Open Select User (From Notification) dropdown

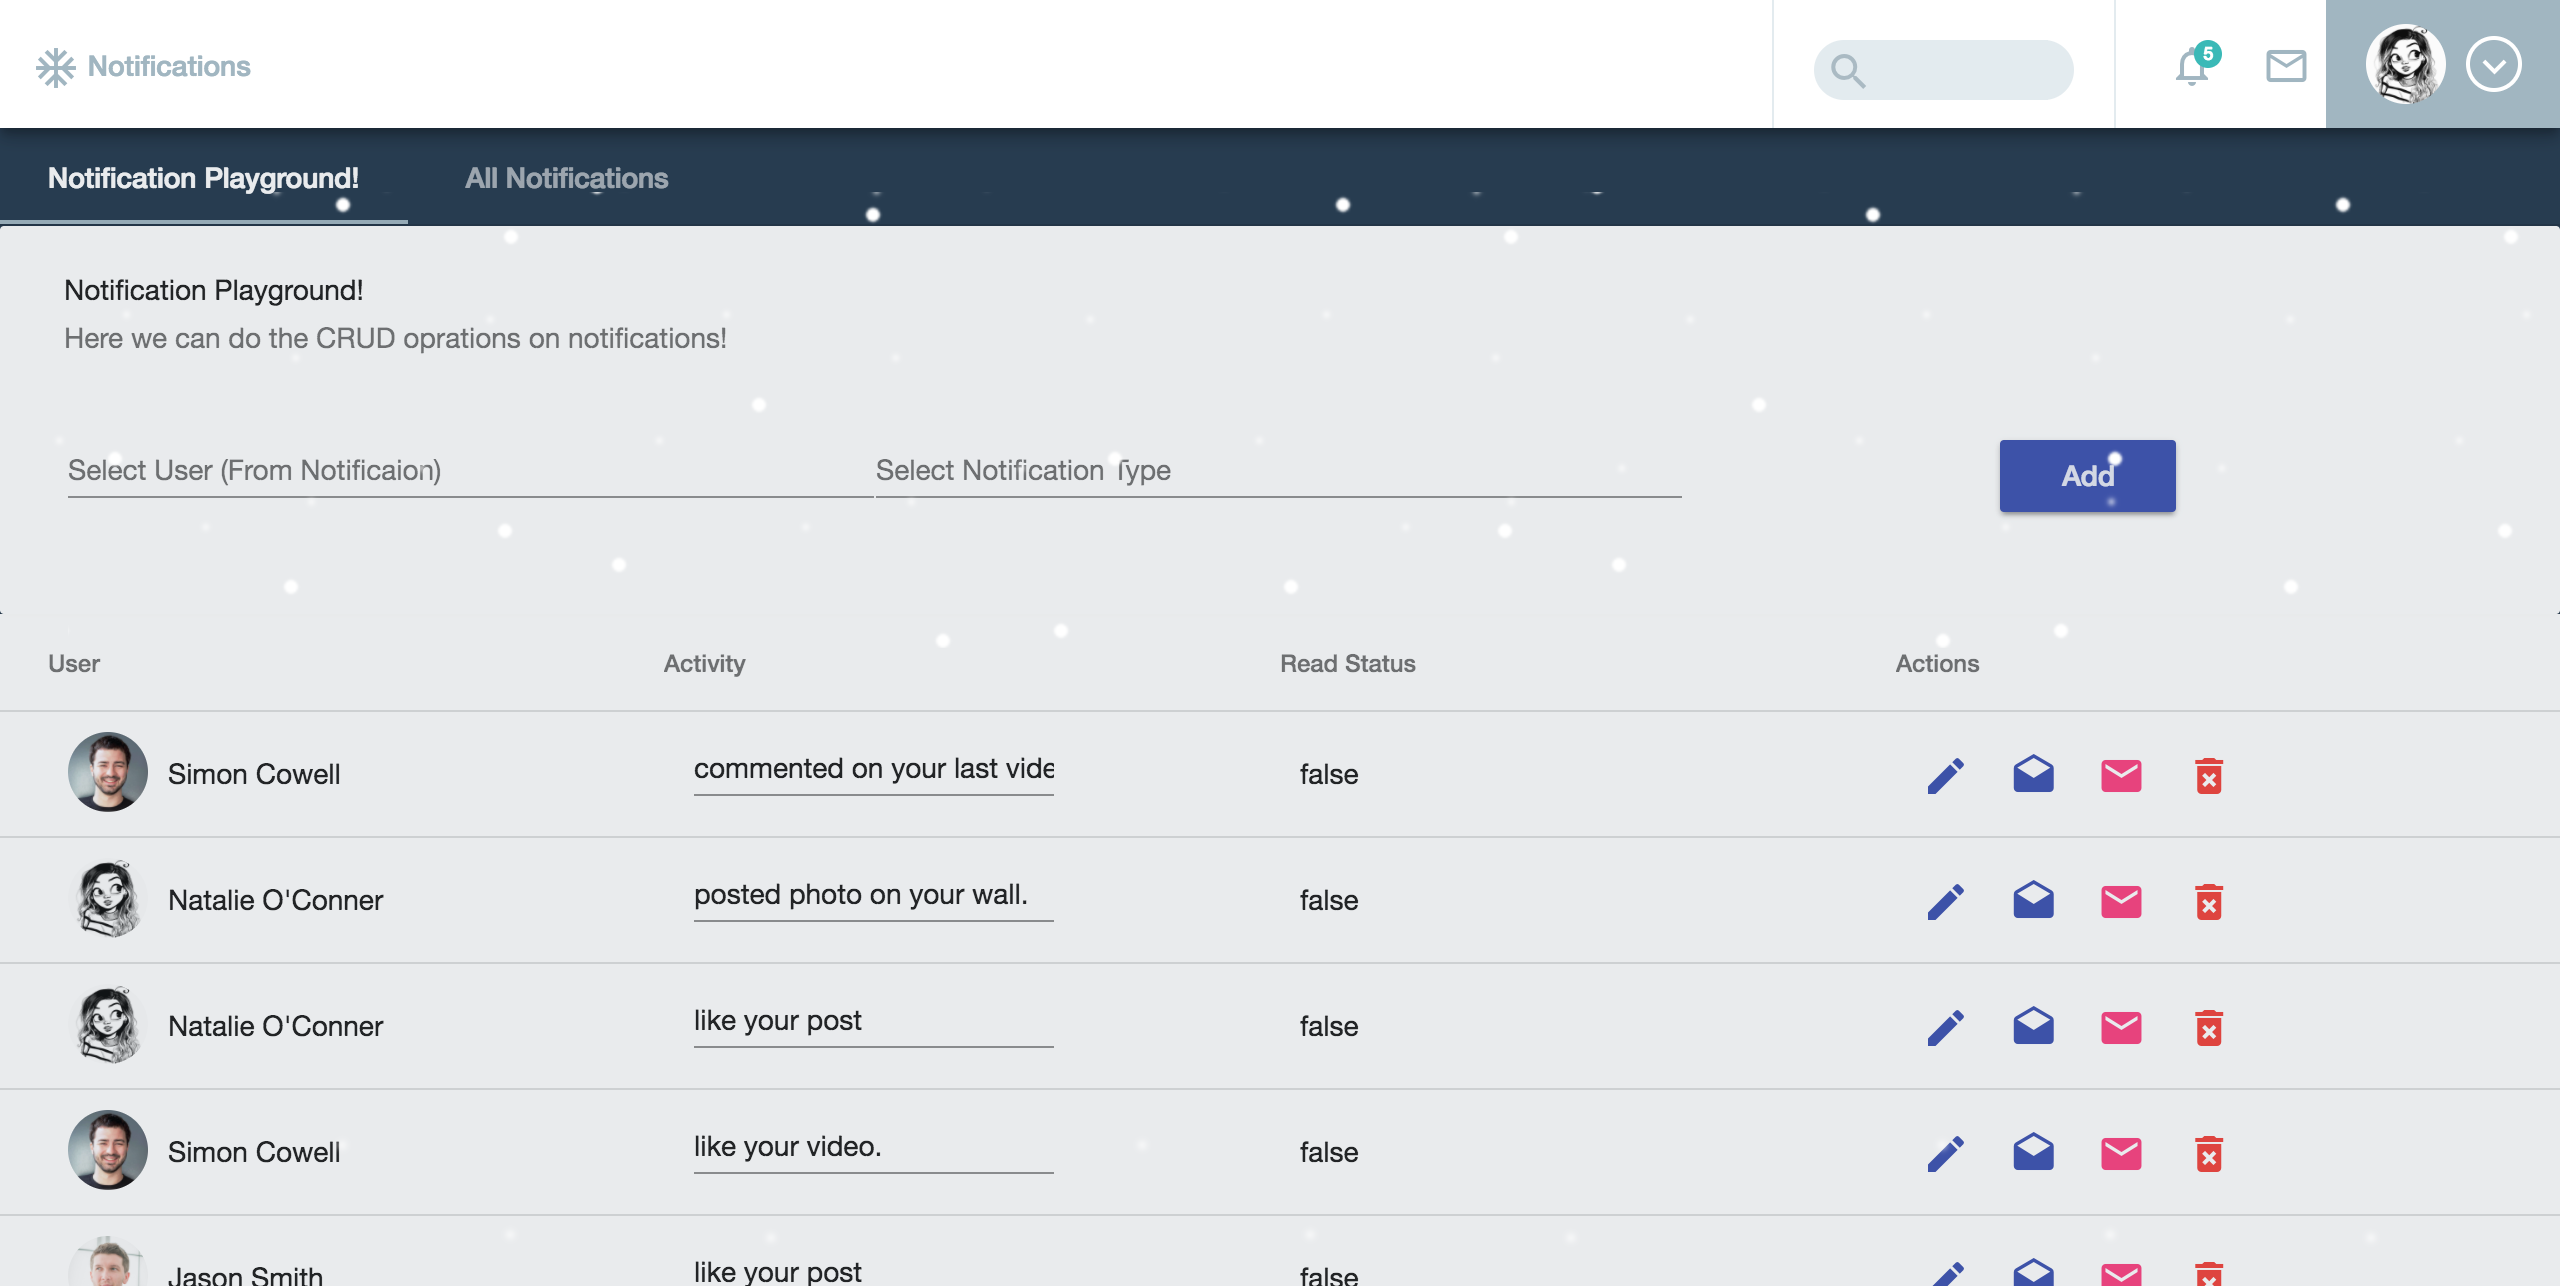point(468,471)
